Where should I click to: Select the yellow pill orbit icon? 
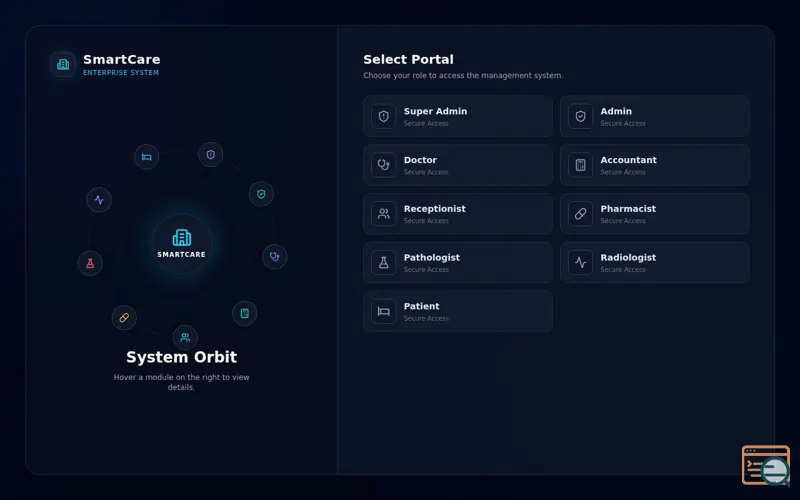[x=124, y=318]
